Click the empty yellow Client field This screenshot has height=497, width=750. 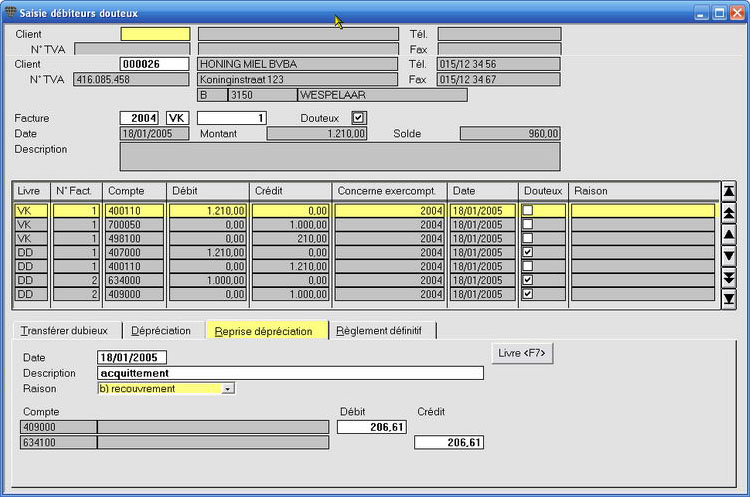click(155, 34)
